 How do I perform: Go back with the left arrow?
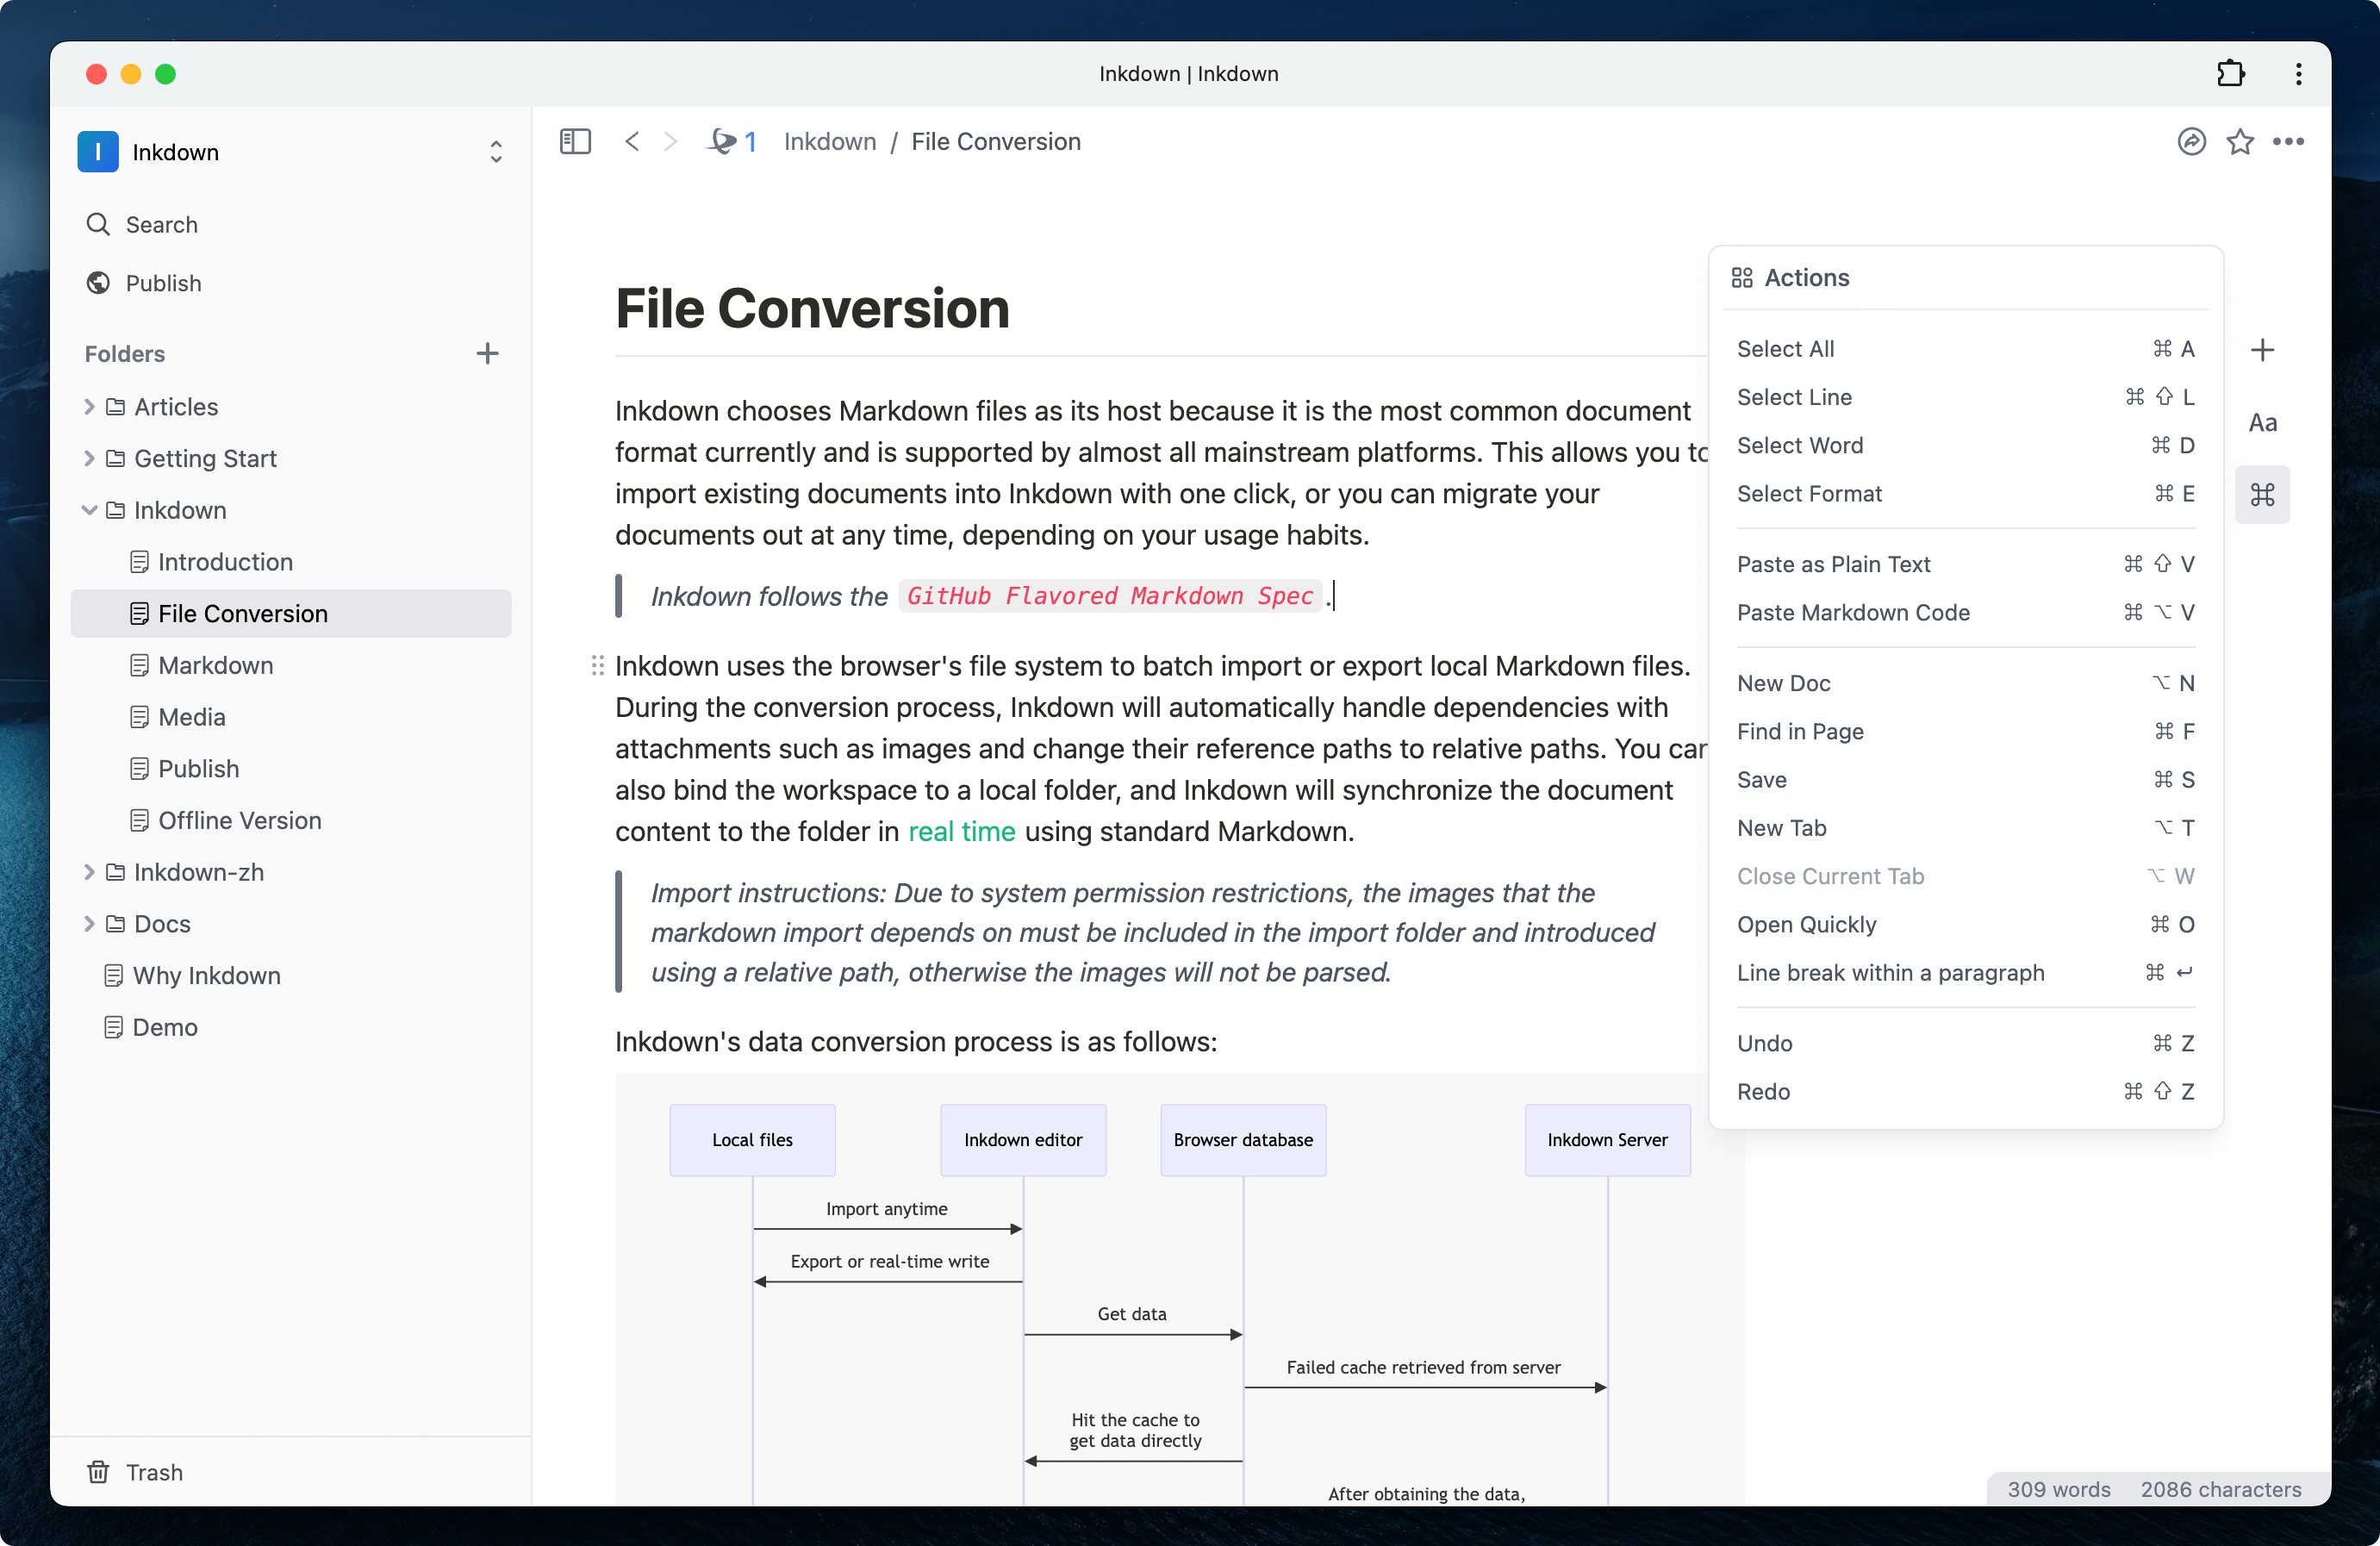(x=632, y=141)
